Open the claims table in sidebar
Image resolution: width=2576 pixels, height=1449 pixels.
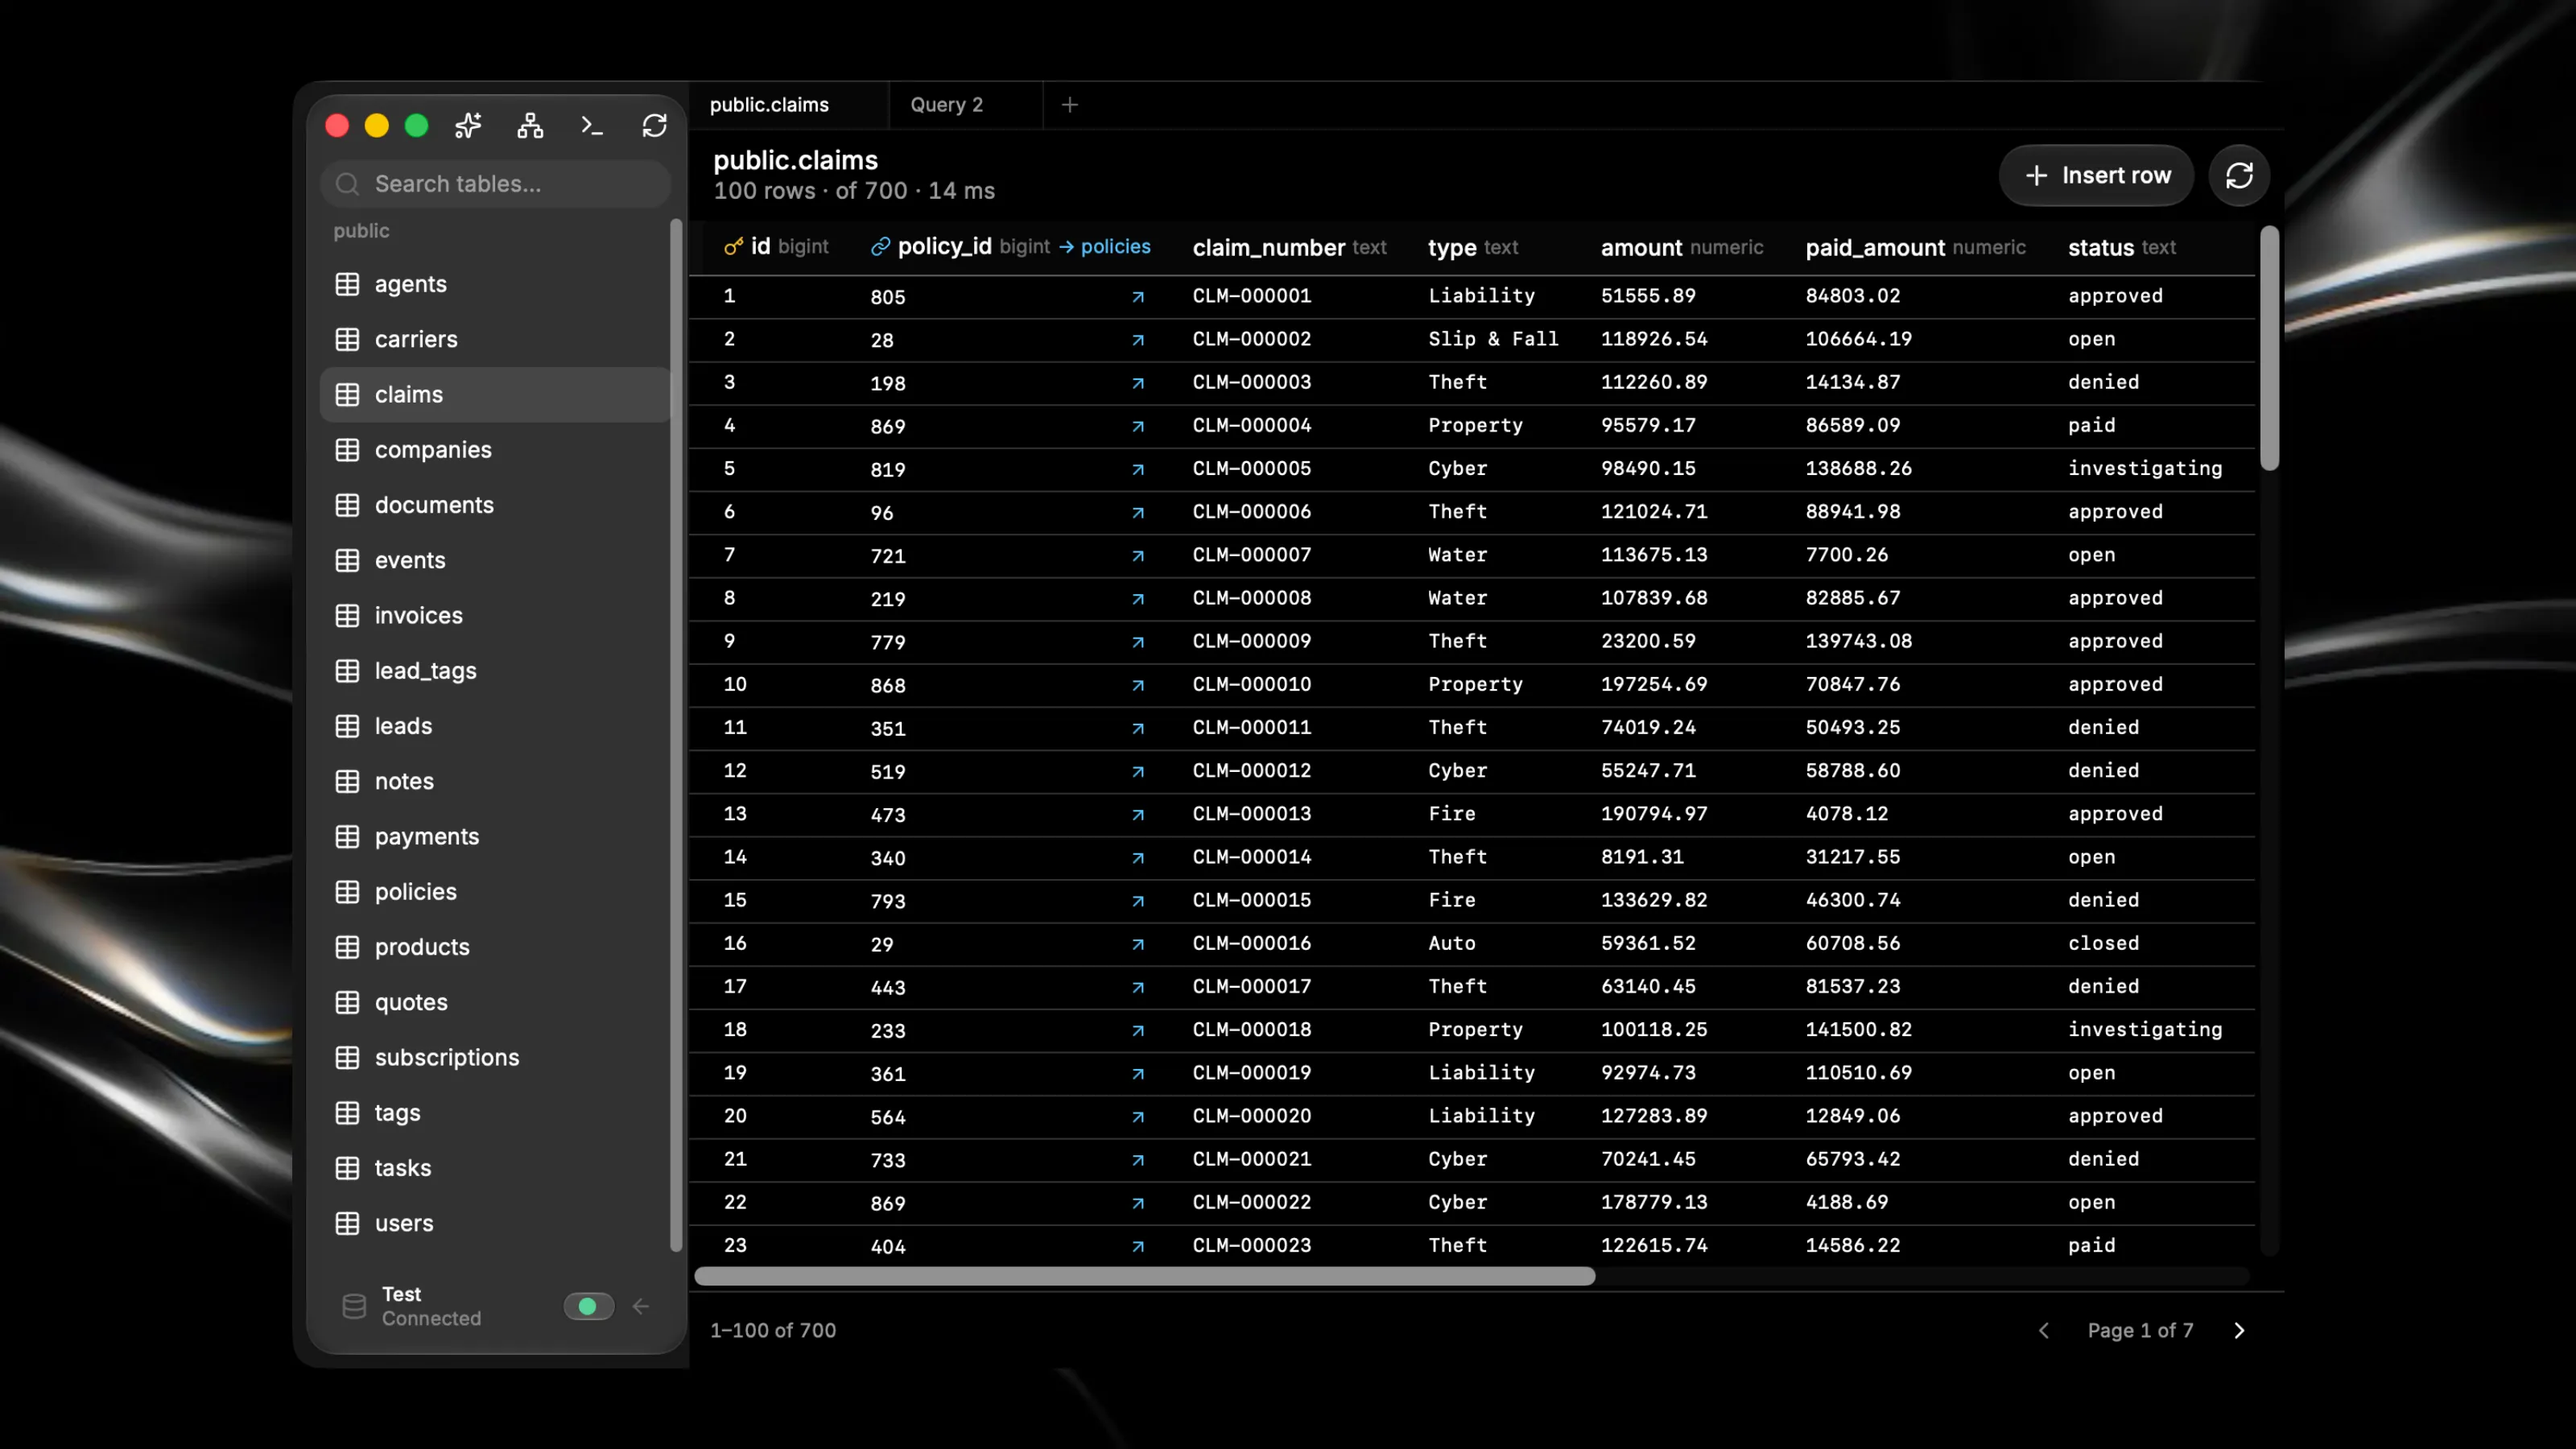(495, 395)
